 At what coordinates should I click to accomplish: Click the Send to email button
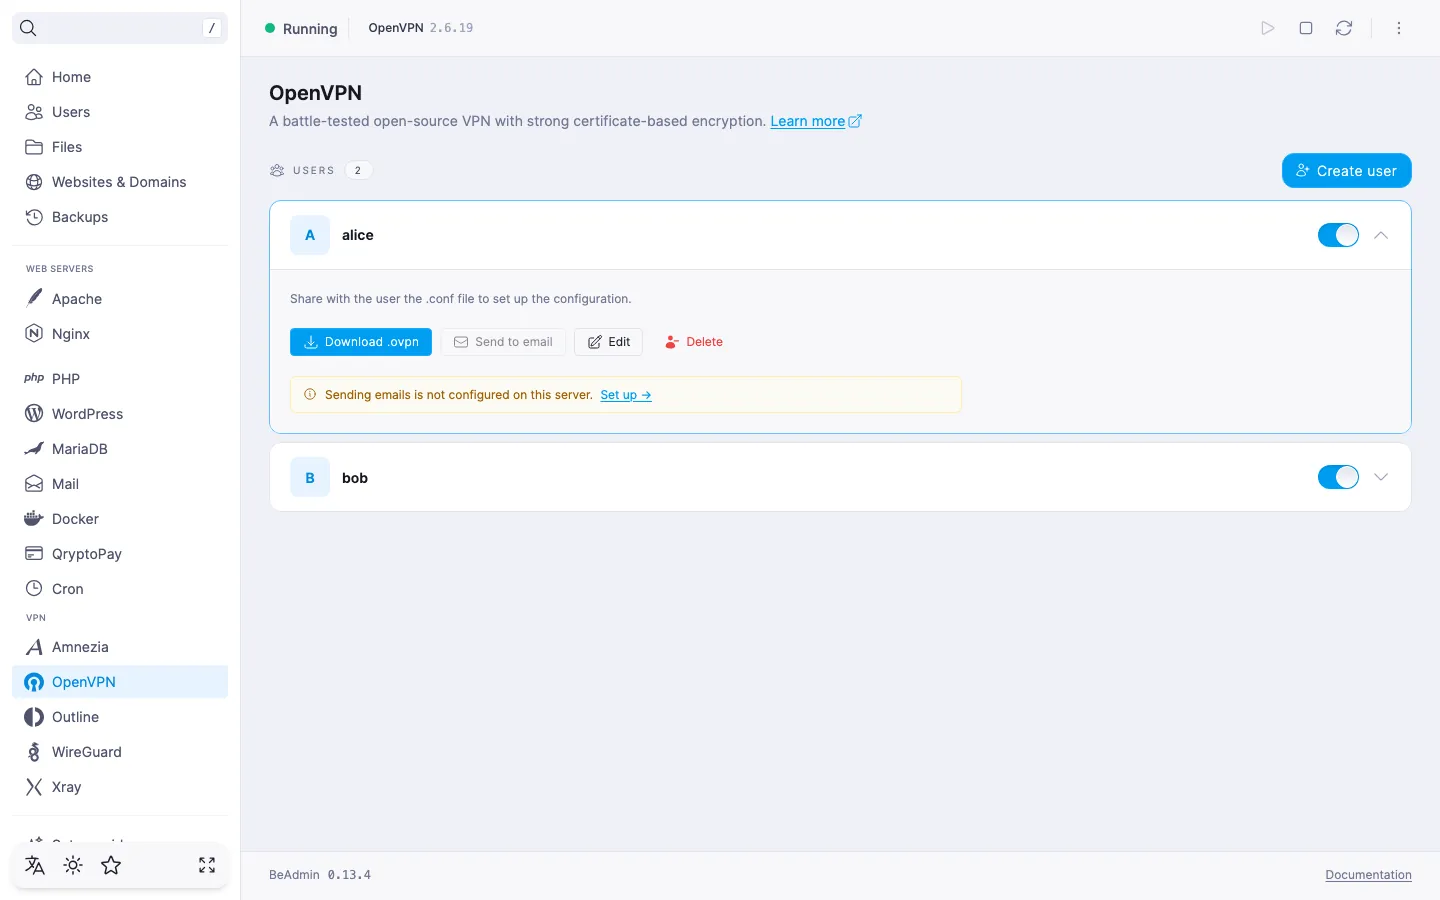tap(504, 342)
